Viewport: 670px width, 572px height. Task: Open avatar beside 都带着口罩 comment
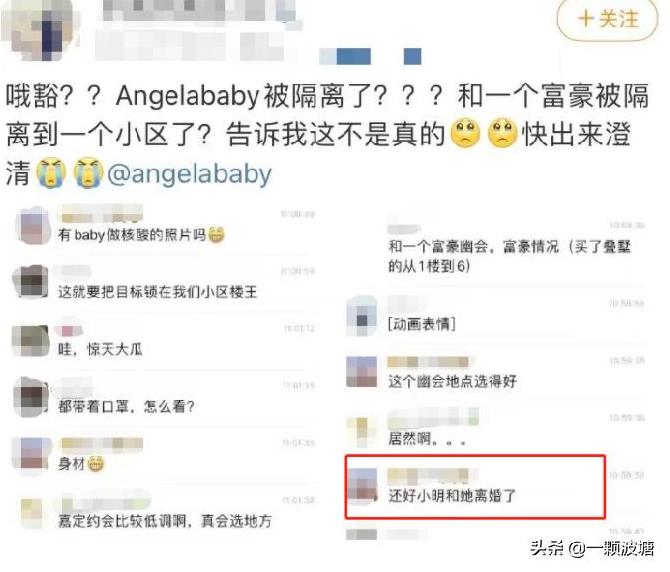click(31, 396)
